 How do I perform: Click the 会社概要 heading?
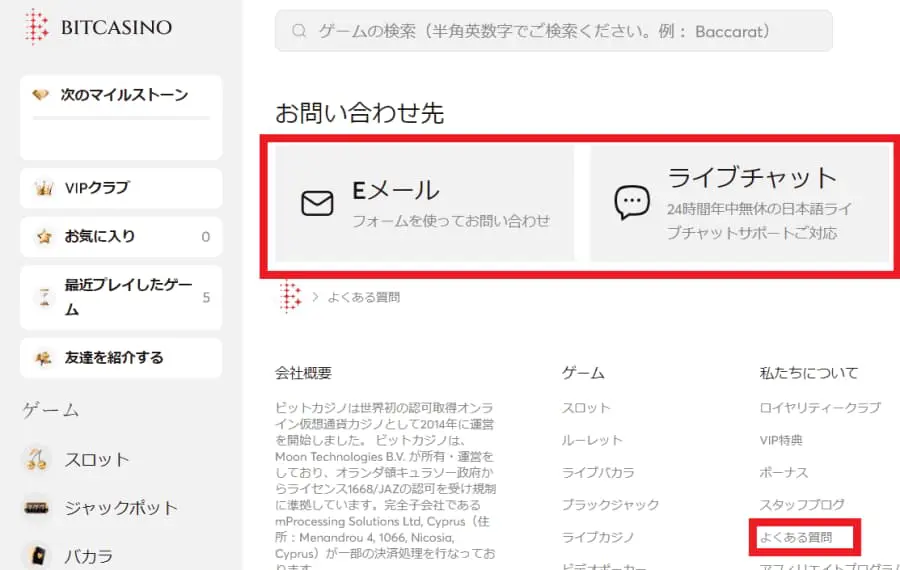[x=303, y=373]
